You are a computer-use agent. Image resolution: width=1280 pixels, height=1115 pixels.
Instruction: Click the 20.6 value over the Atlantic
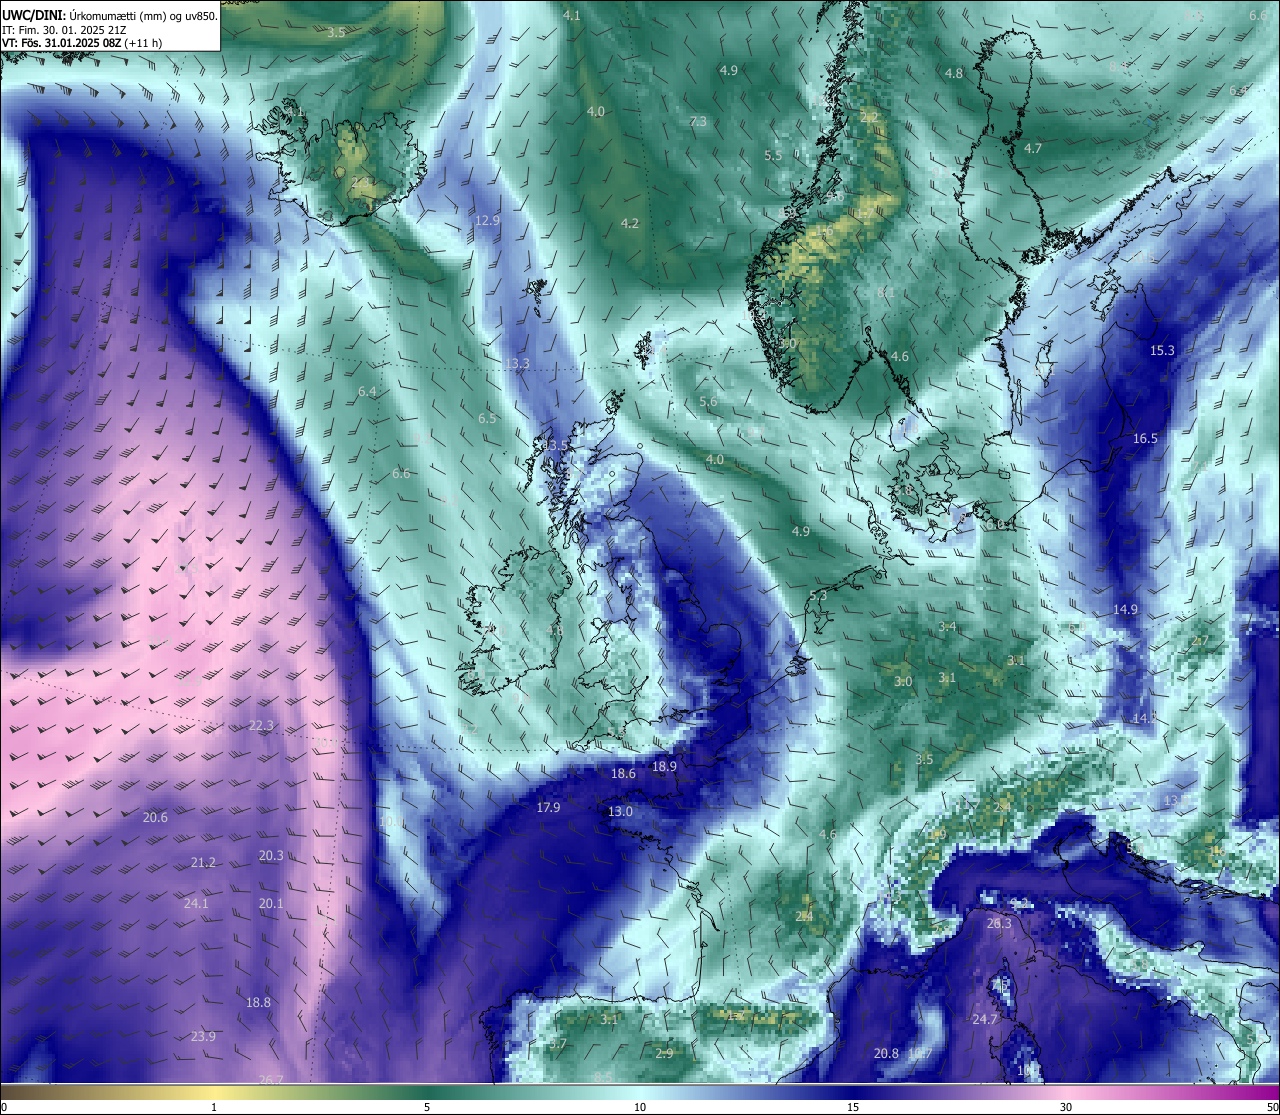(155, 817)
